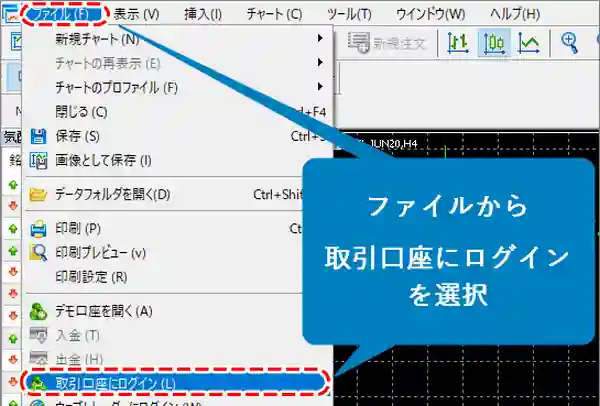Select 保存 (S) menu entry
Viewport: 600px width, 406px height.
pyautogui.click(x=178, y=136)
